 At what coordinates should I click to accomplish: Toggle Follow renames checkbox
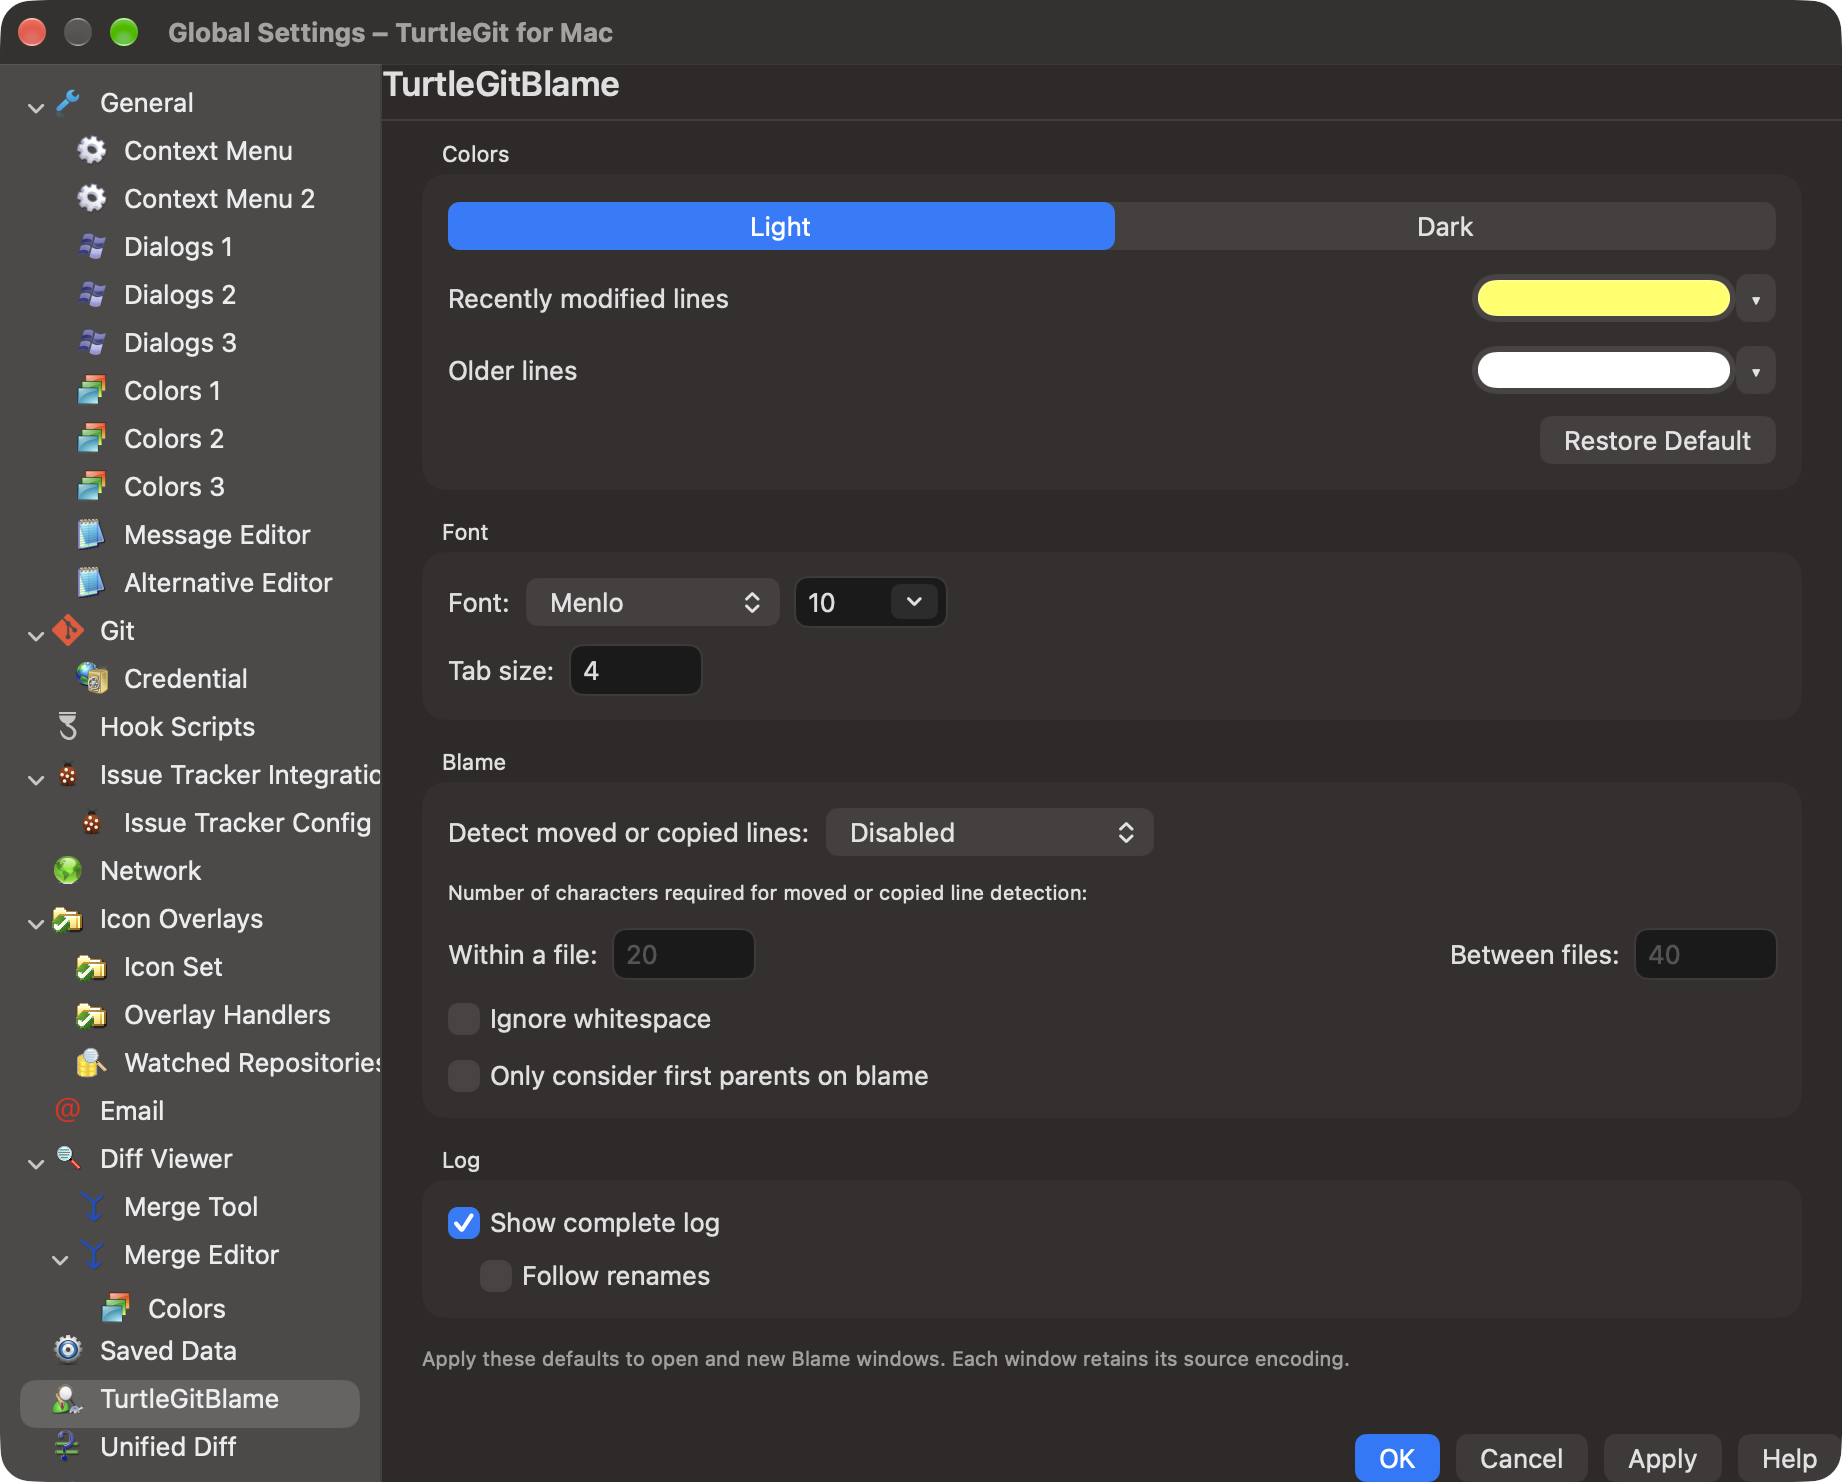[496, 1276]
